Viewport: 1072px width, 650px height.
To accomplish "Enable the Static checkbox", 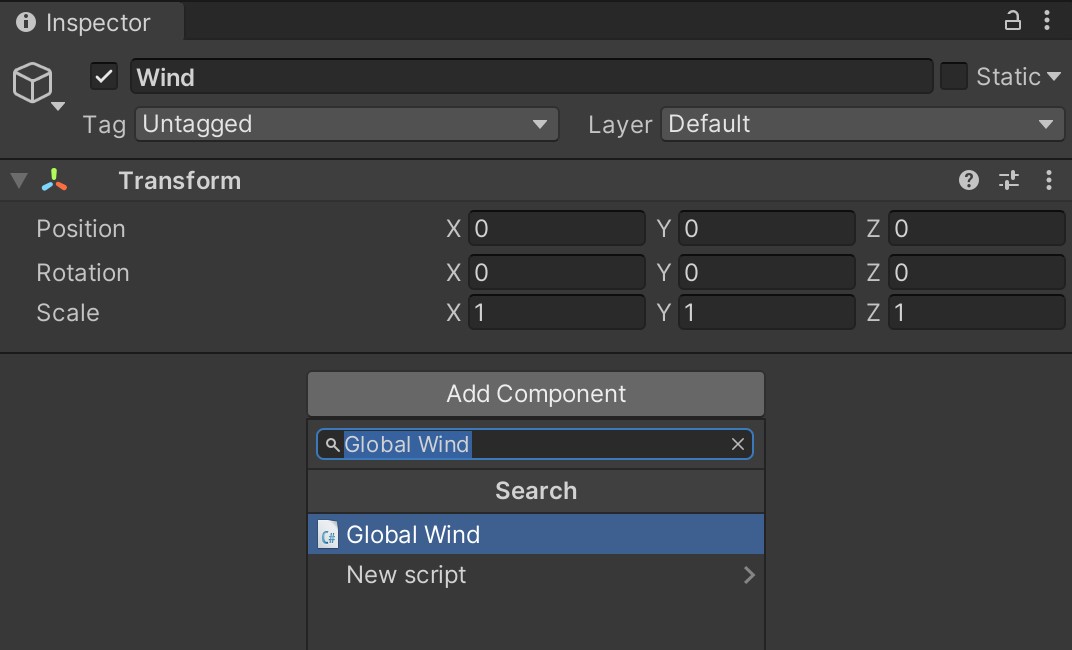I will point(953,75).
